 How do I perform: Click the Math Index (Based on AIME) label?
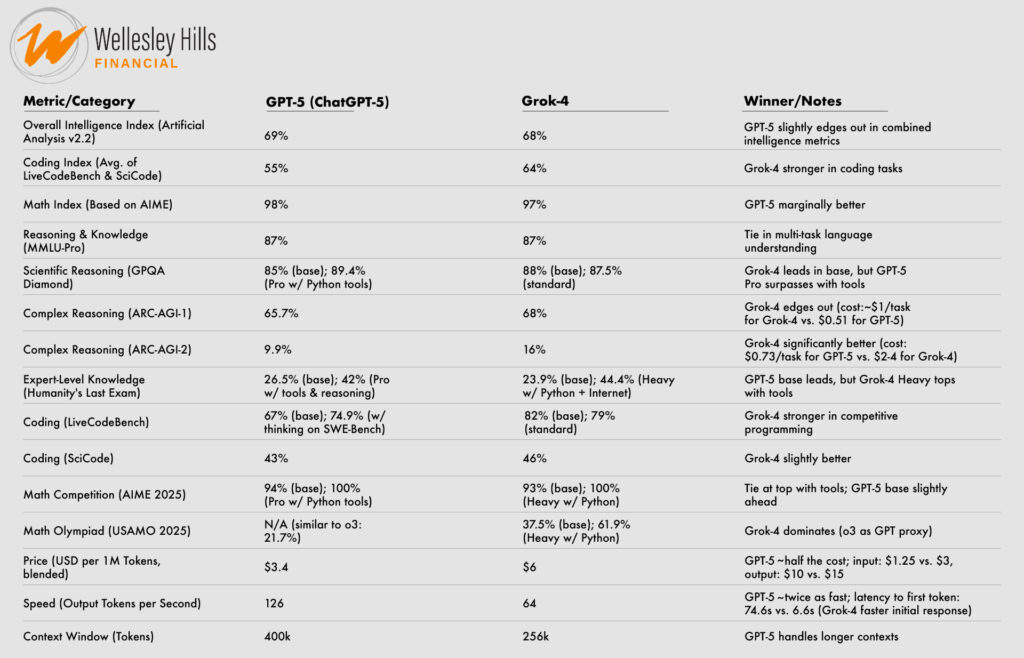click(x=99, y=205)
